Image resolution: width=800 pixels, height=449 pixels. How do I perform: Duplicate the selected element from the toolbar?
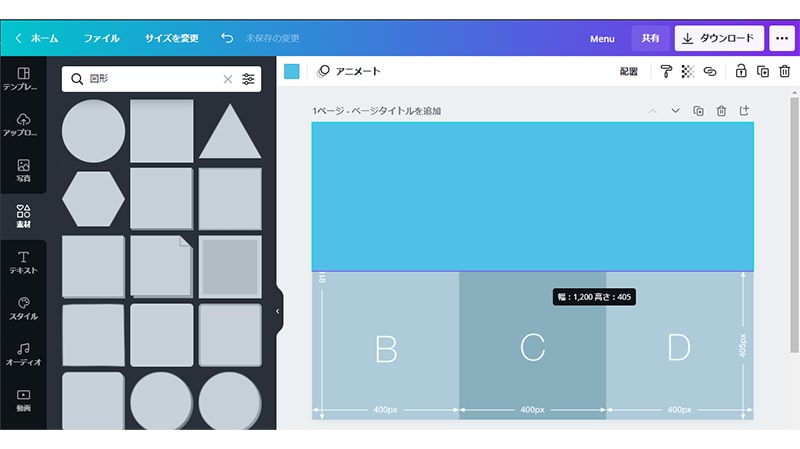[763, 71]
